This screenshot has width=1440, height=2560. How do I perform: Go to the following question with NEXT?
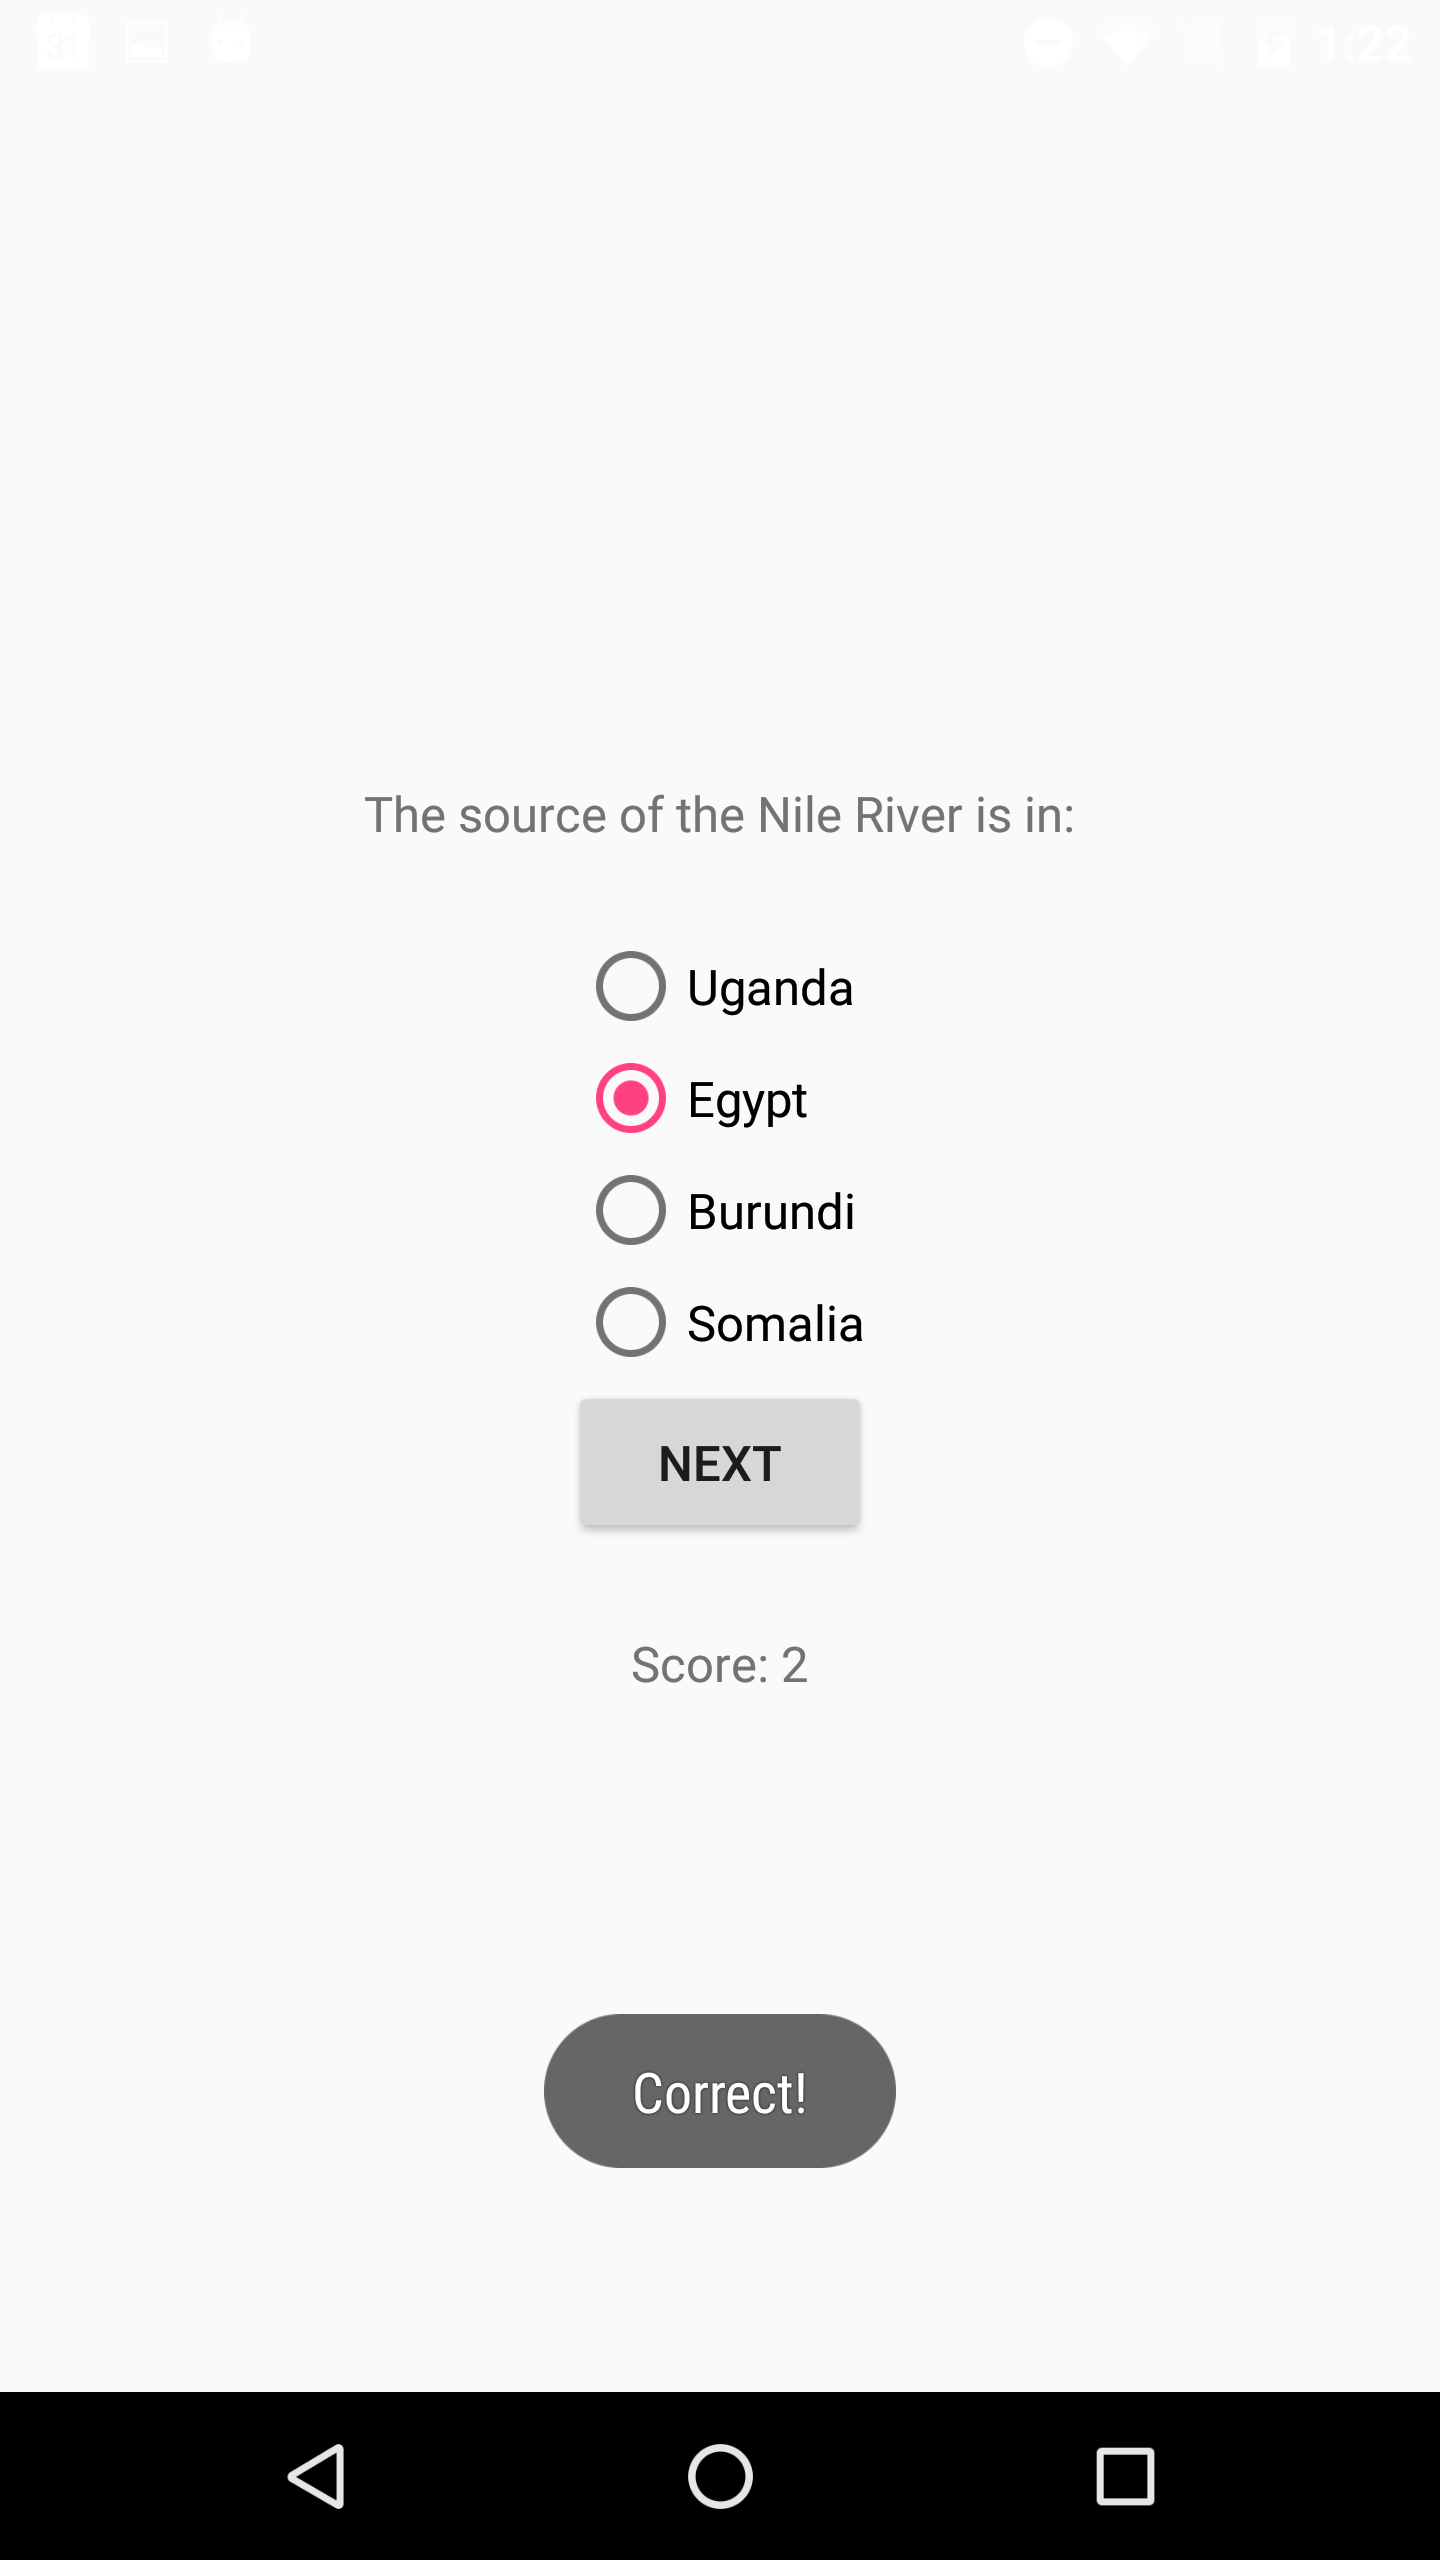click(720, 1462)
